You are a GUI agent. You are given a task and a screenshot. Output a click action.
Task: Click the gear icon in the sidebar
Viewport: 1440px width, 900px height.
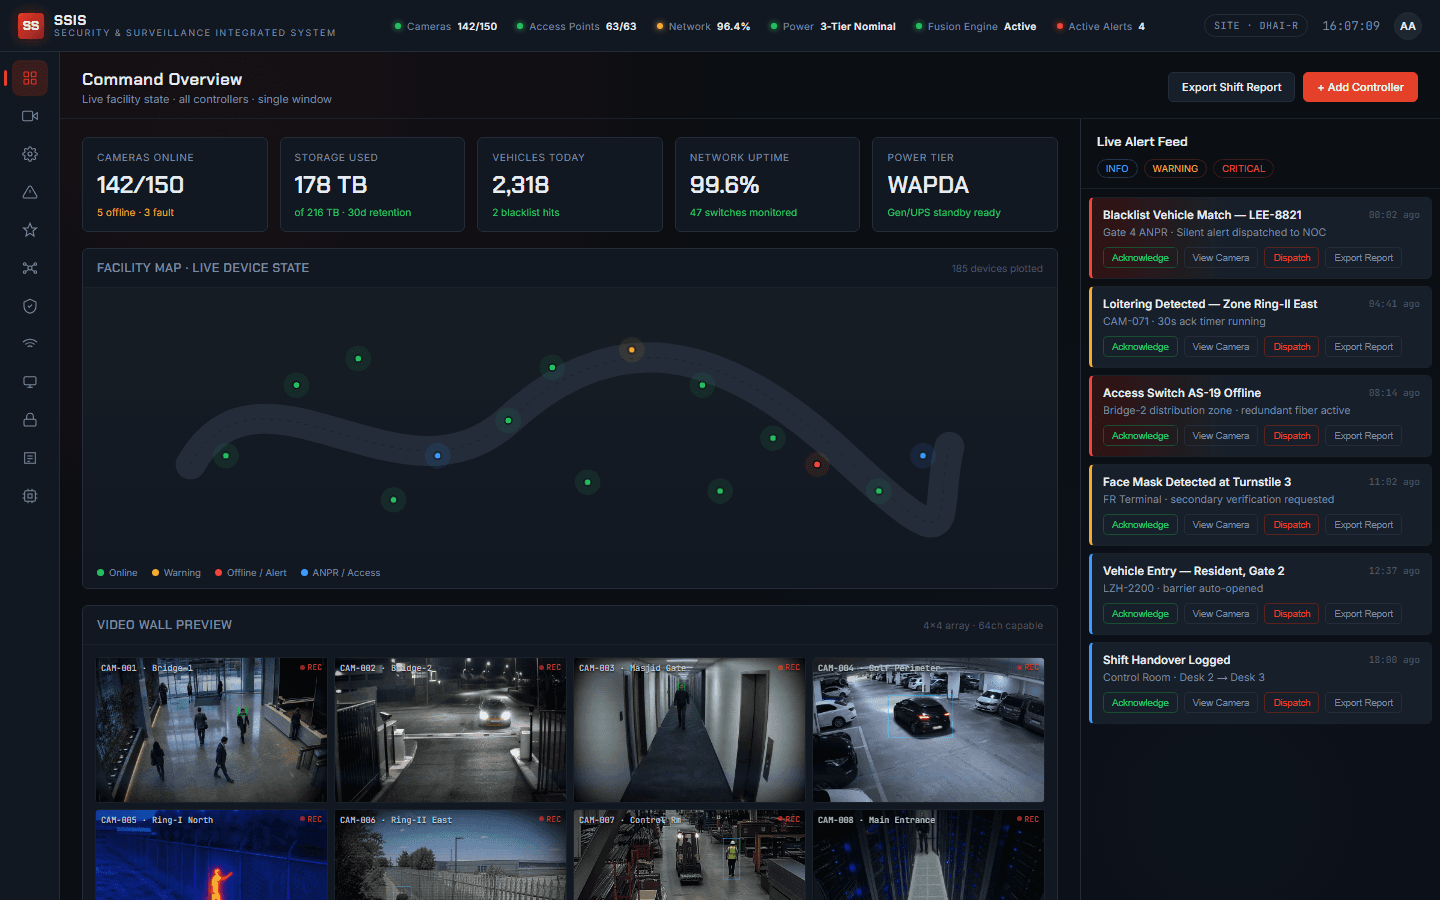(x=30, y=154)
